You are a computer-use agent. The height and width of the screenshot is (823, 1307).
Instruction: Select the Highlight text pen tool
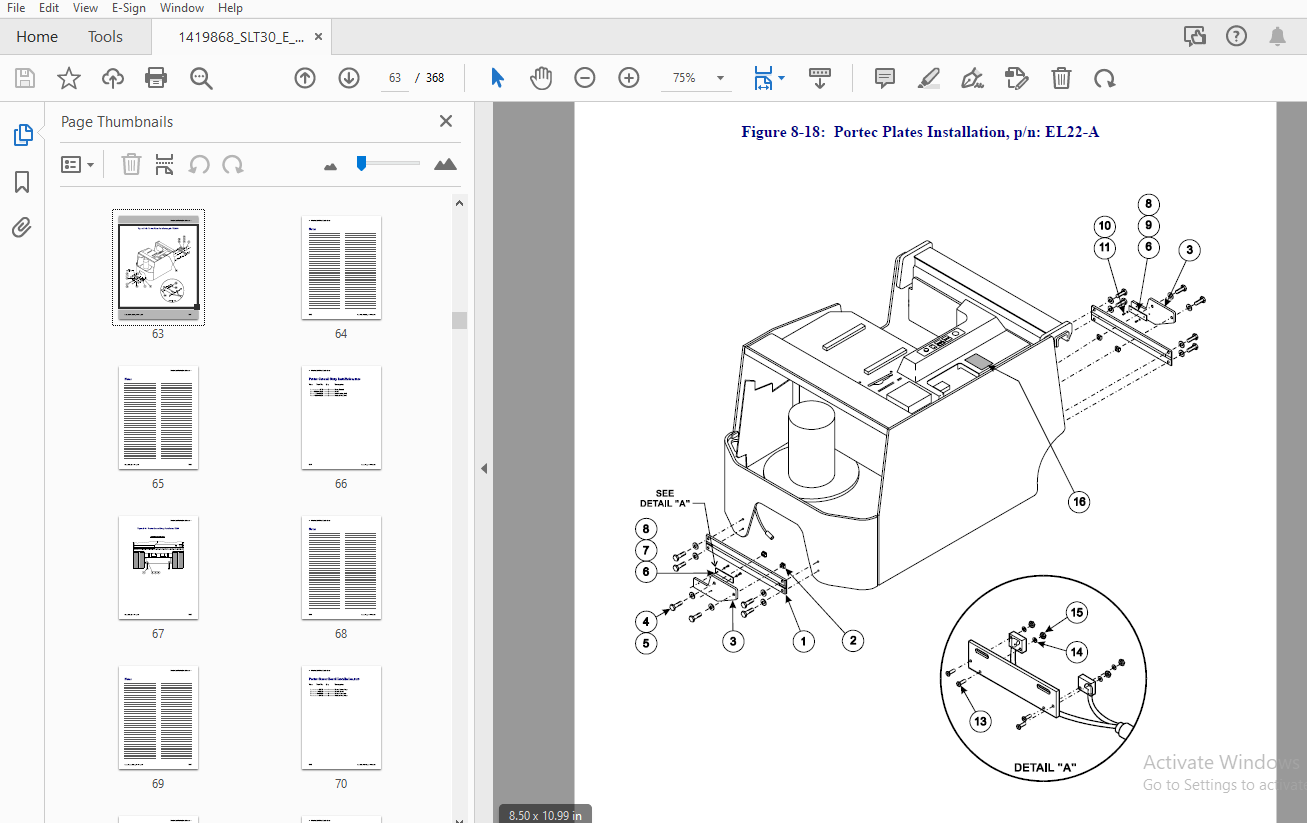pyautogui.click(x=929, y=78)
